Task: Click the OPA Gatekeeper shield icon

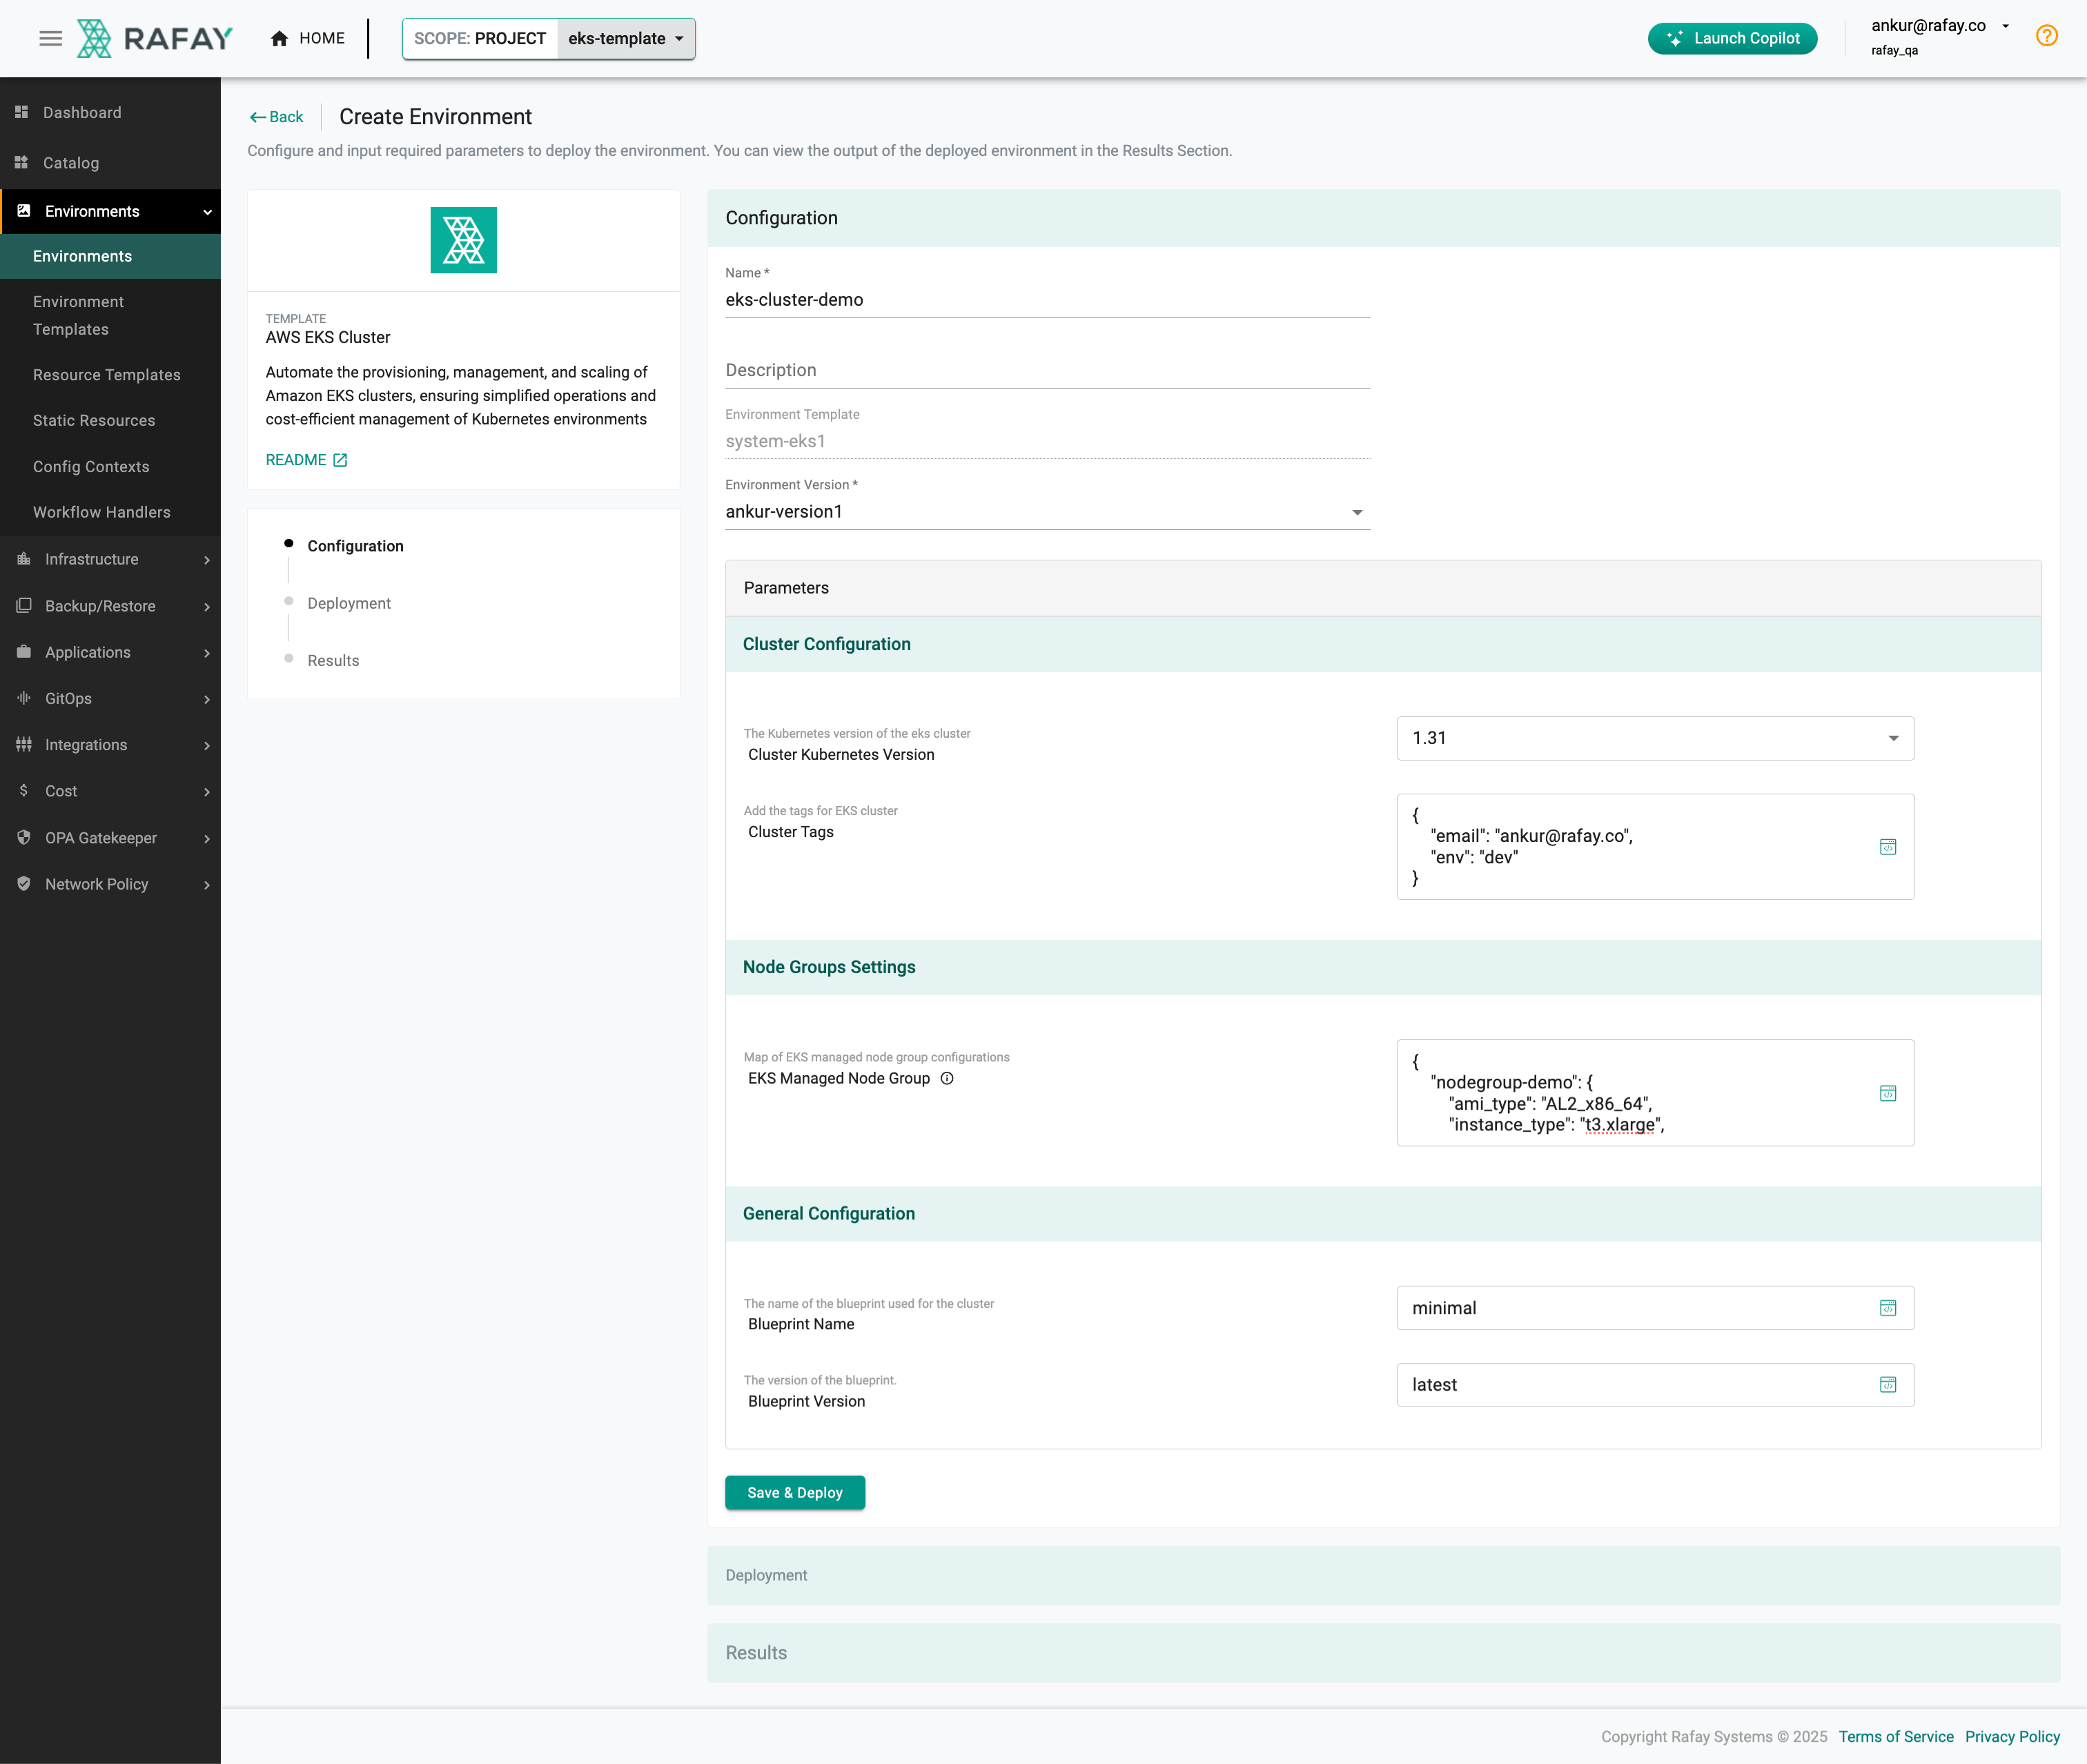Action: click(x=24, y=838)
